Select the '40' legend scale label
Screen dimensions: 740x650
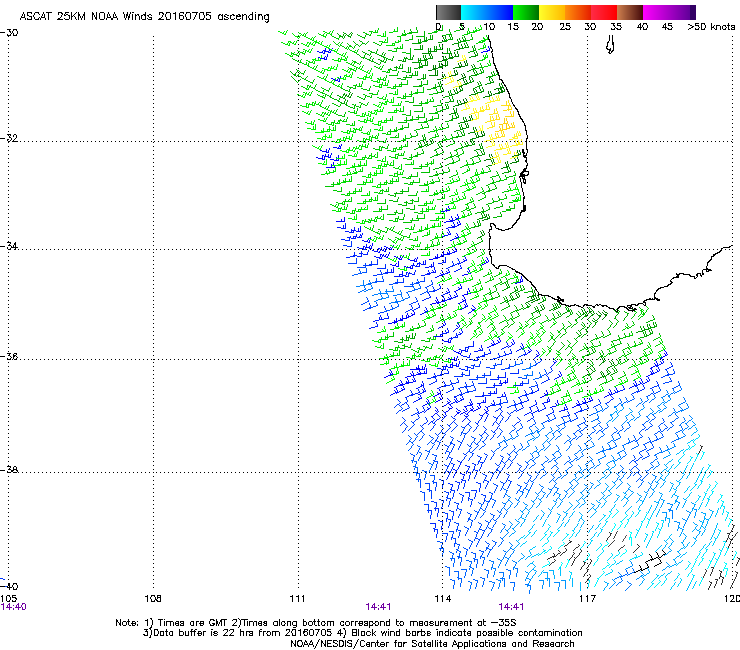642,26
